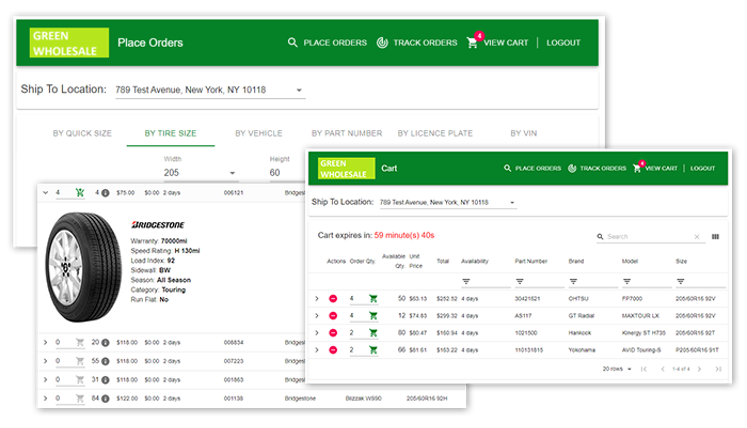Image resolution: width=747 pixels, height=428 pixels.
Task: Open Ship To Location dropdown in Cart window
Action: point(448,203)
